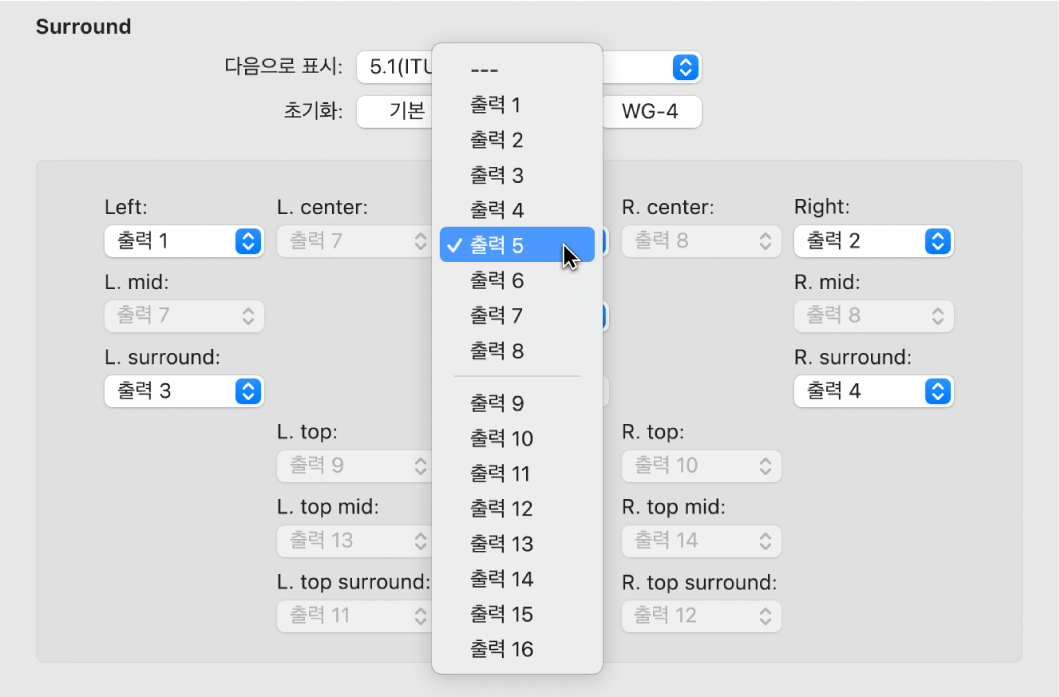Open the Right output dropdown
This screenshot has width=1059, height=697.
(x=873, y=241)
